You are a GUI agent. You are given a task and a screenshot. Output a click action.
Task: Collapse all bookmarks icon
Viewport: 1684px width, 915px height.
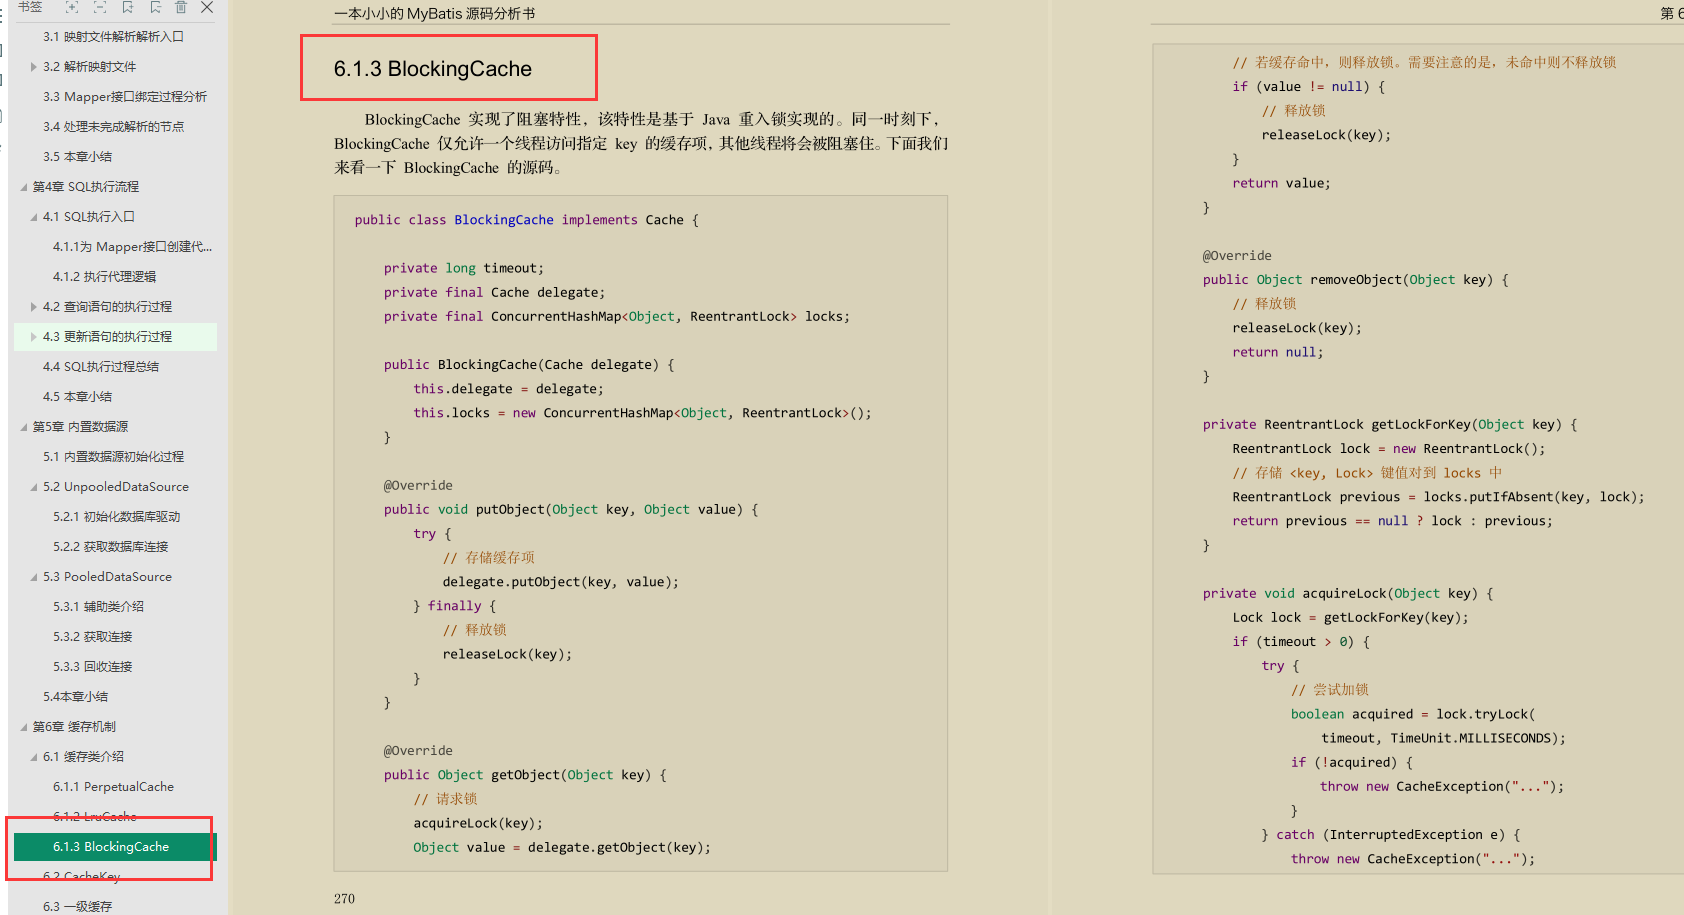click(100, 7)
